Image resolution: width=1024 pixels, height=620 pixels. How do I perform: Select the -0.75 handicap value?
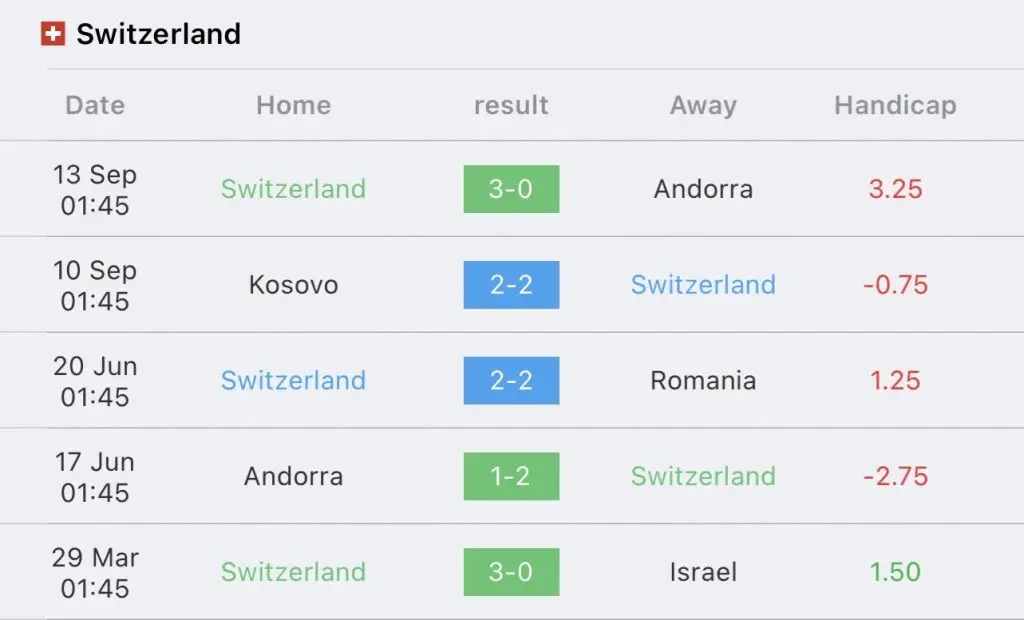click(x=895, y=285)
